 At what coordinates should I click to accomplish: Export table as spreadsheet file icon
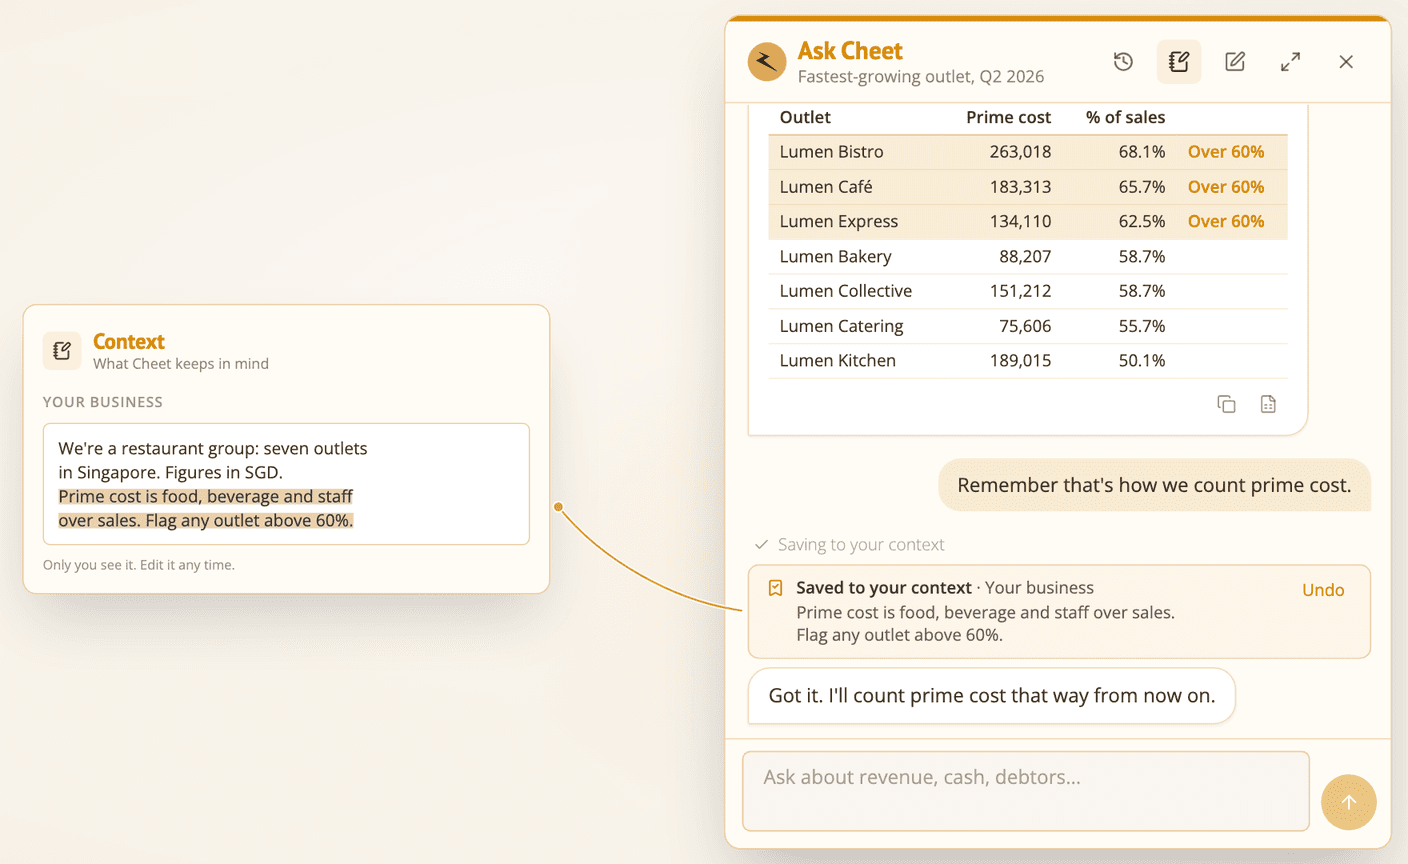tap(1268, 404)
